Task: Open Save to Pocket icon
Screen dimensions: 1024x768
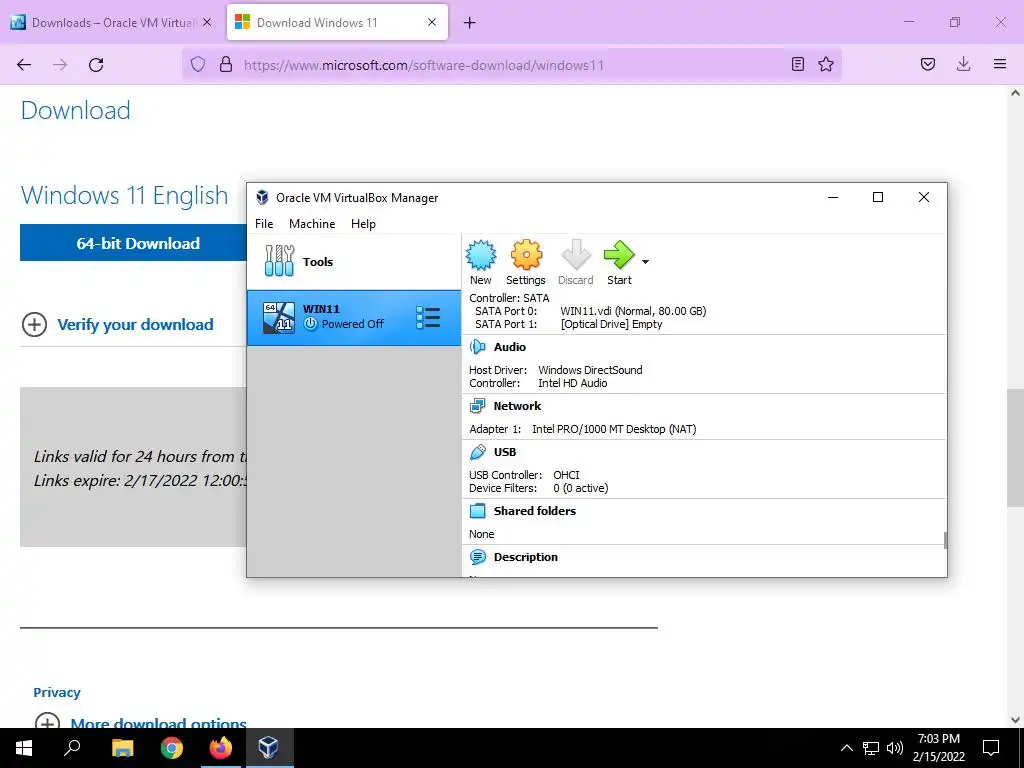Action: click(927, 64)
